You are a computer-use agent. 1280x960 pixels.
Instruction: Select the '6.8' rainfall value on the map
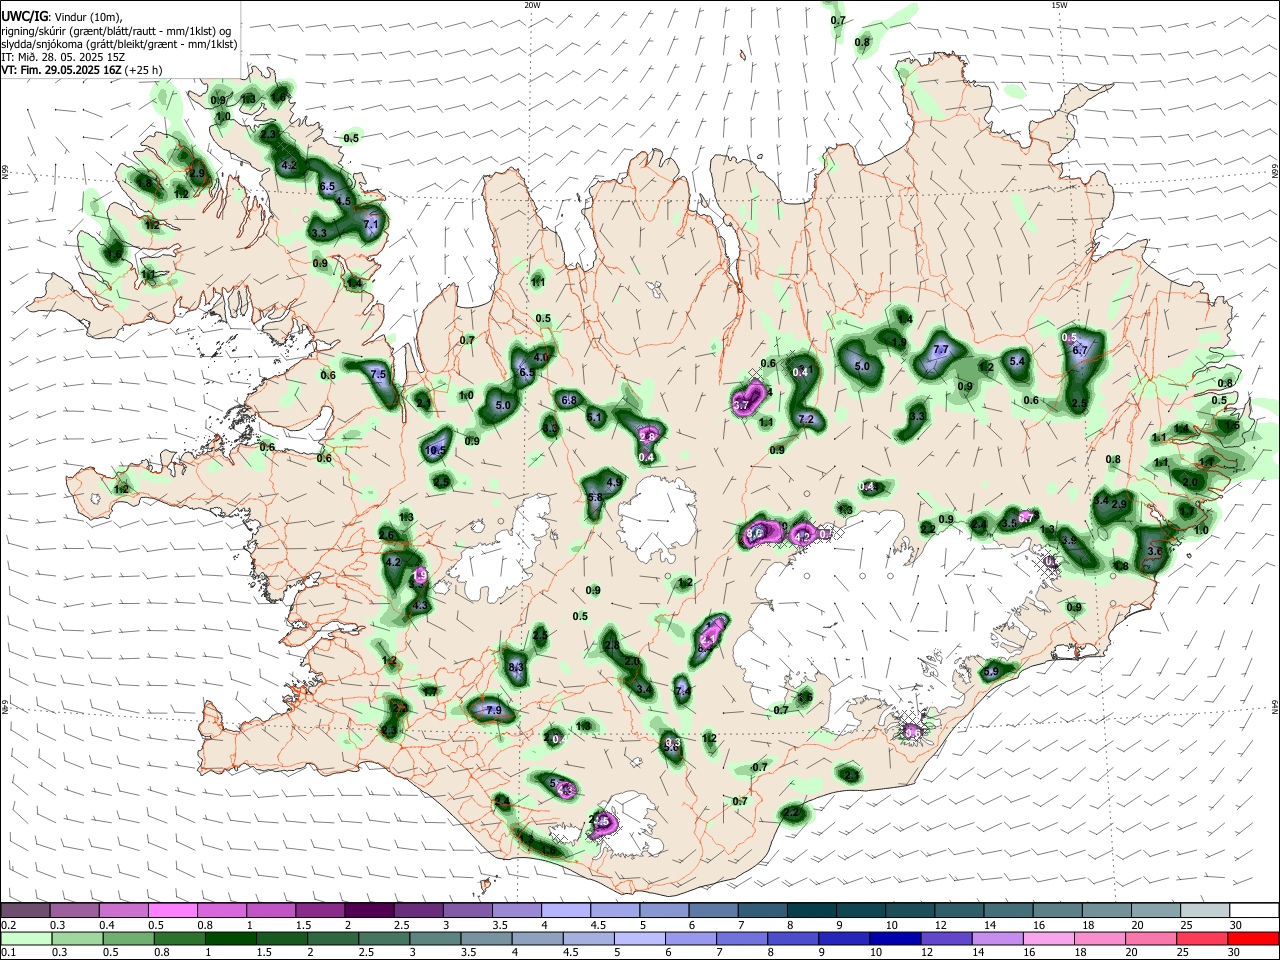tap(570, 400)
